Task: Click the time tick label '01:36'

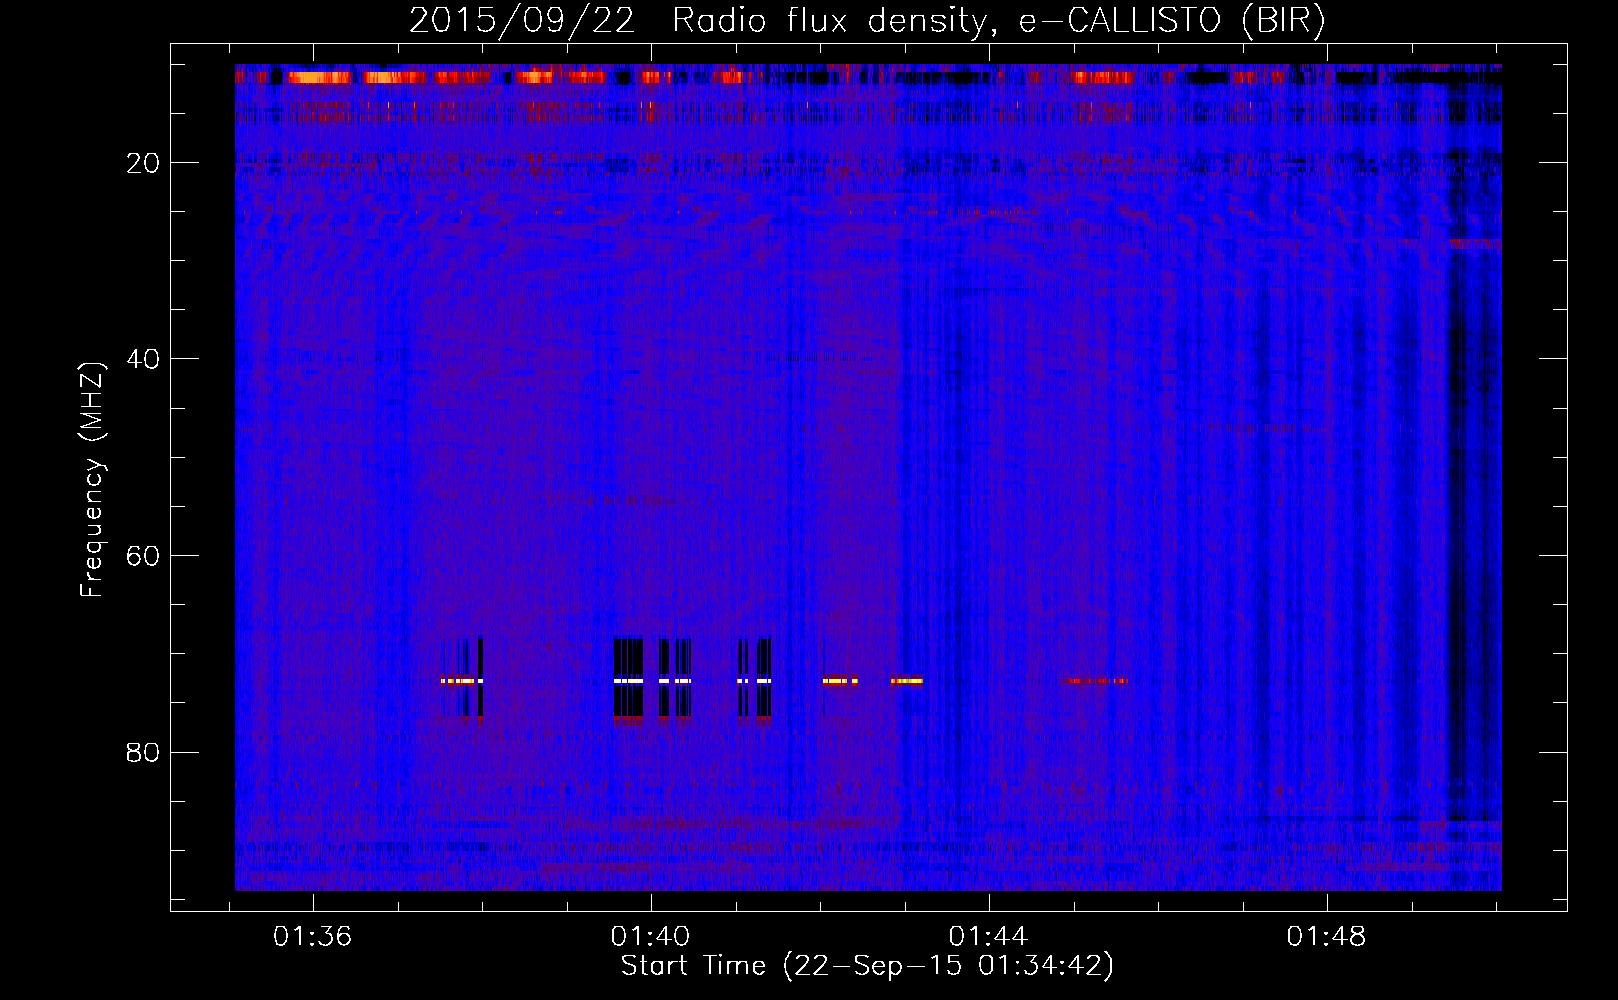Action: pos(313,937)
